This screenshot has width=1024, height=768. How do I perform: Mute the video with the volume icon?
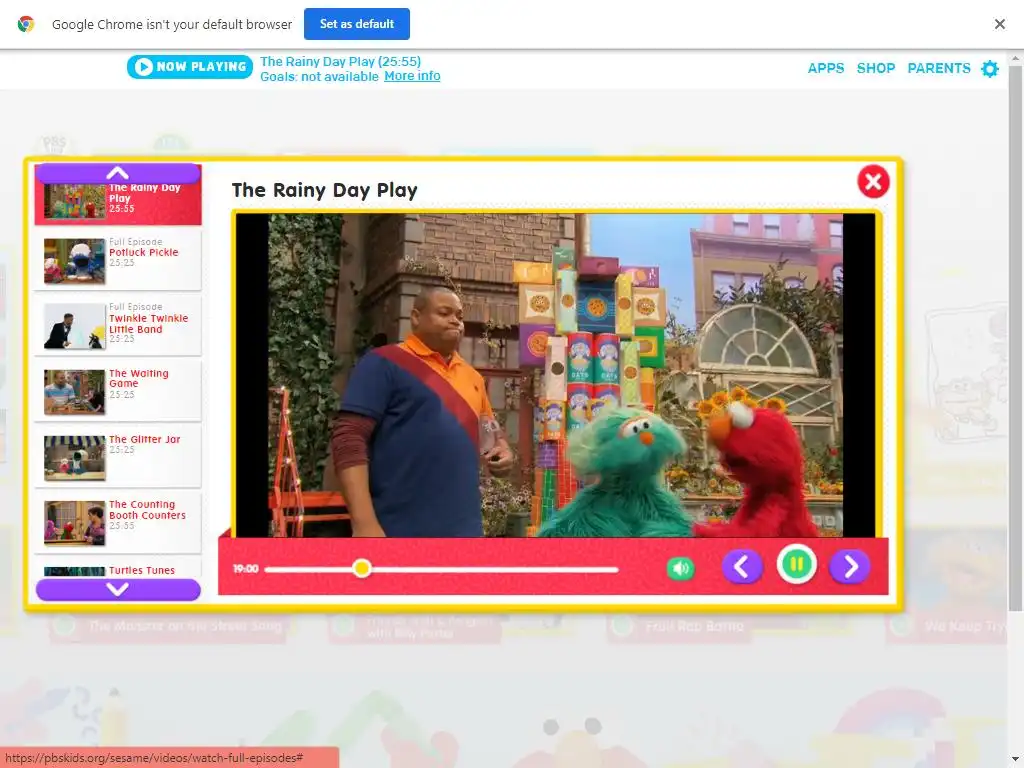coord(680,568)
